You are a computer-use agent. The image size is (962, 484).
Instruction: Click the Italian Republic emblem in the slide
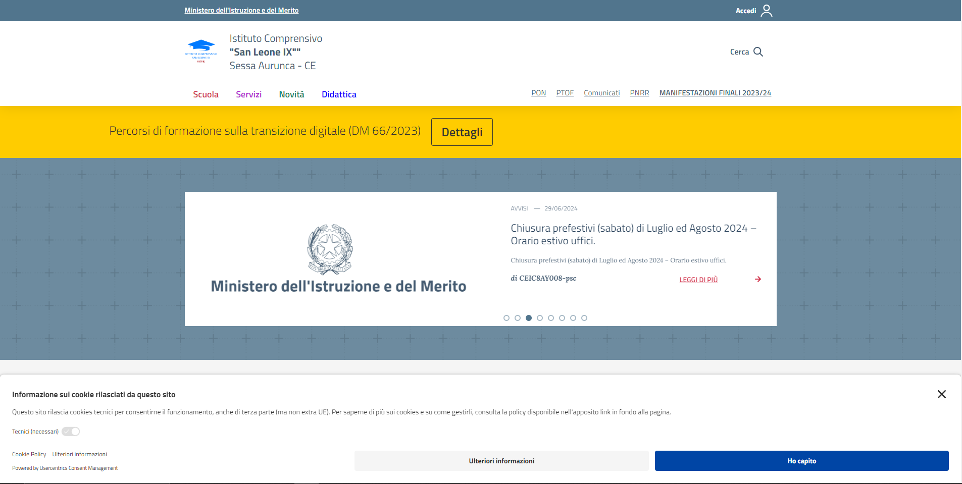pyautogui.click(x=330, y=248)
